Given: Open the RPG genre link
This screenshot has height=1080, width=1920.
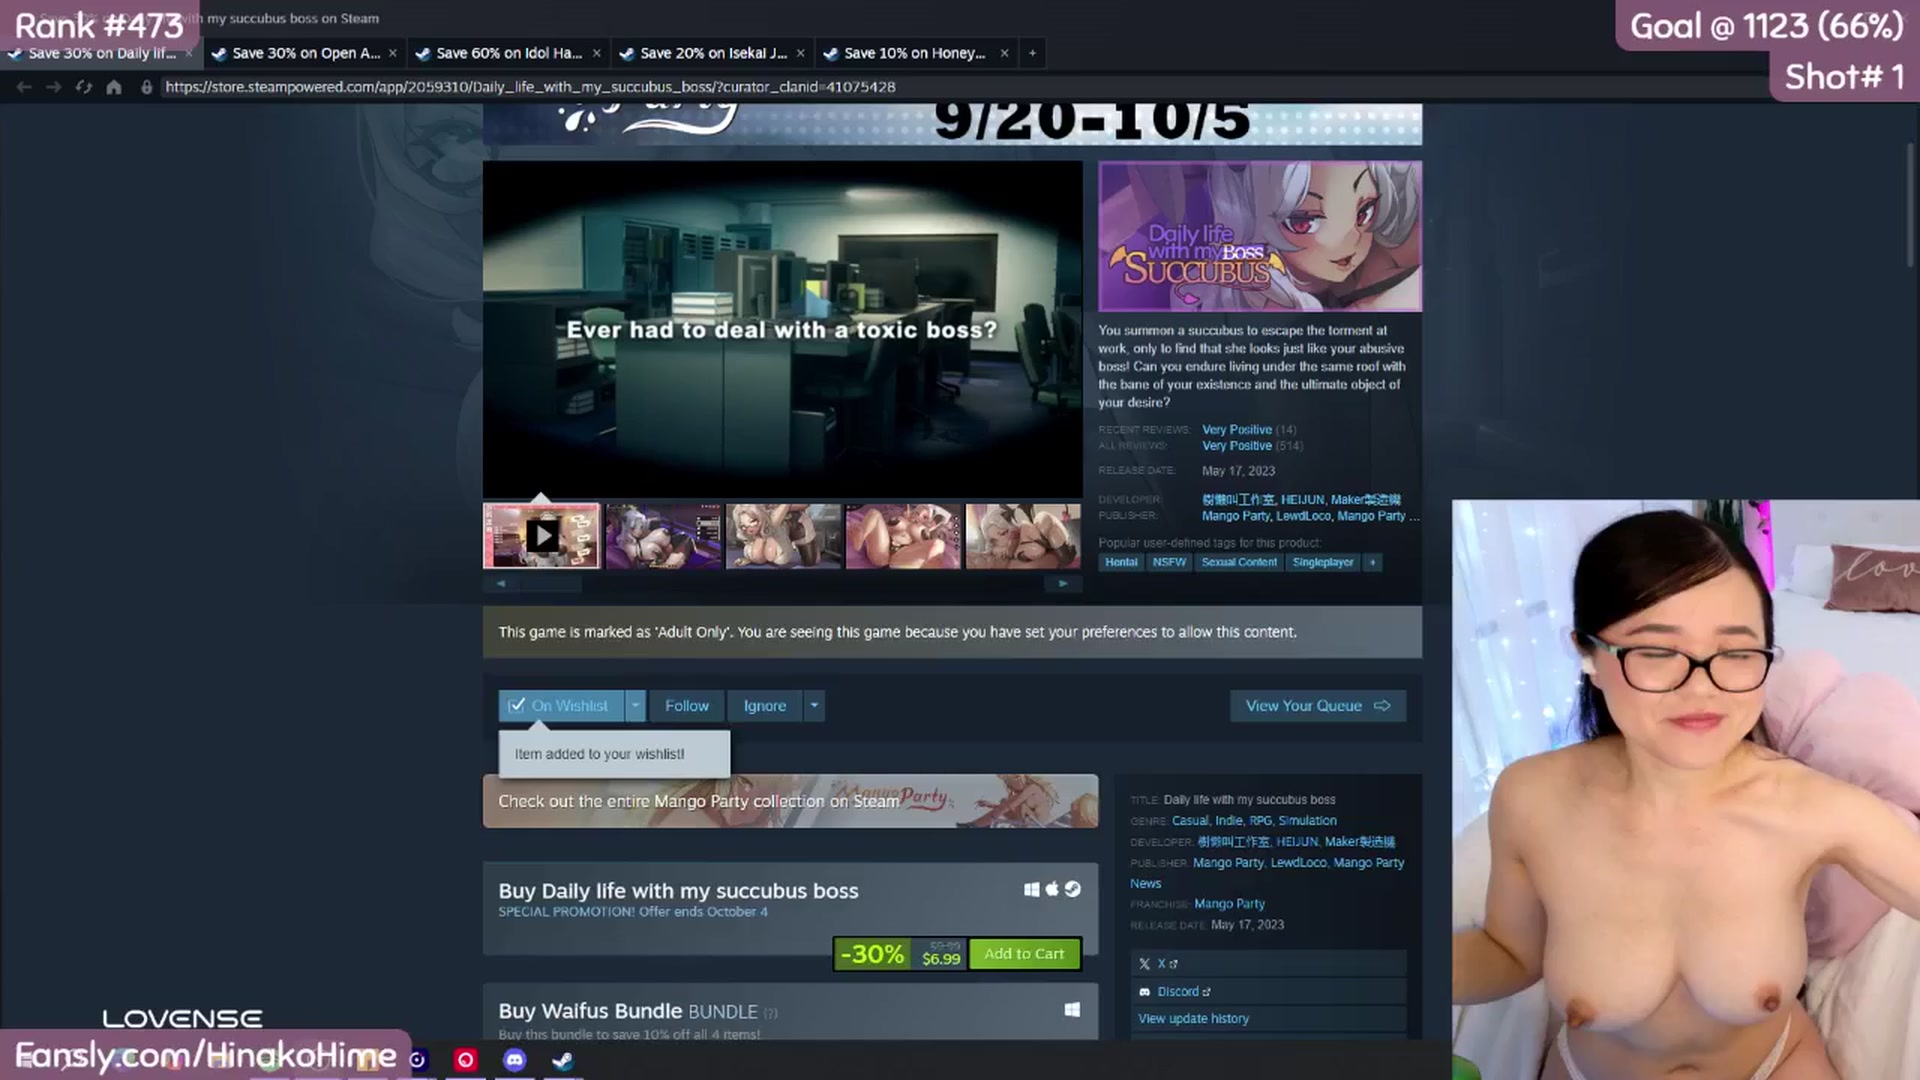Looking at the screenshot, I should click(x=1260, y=821).
